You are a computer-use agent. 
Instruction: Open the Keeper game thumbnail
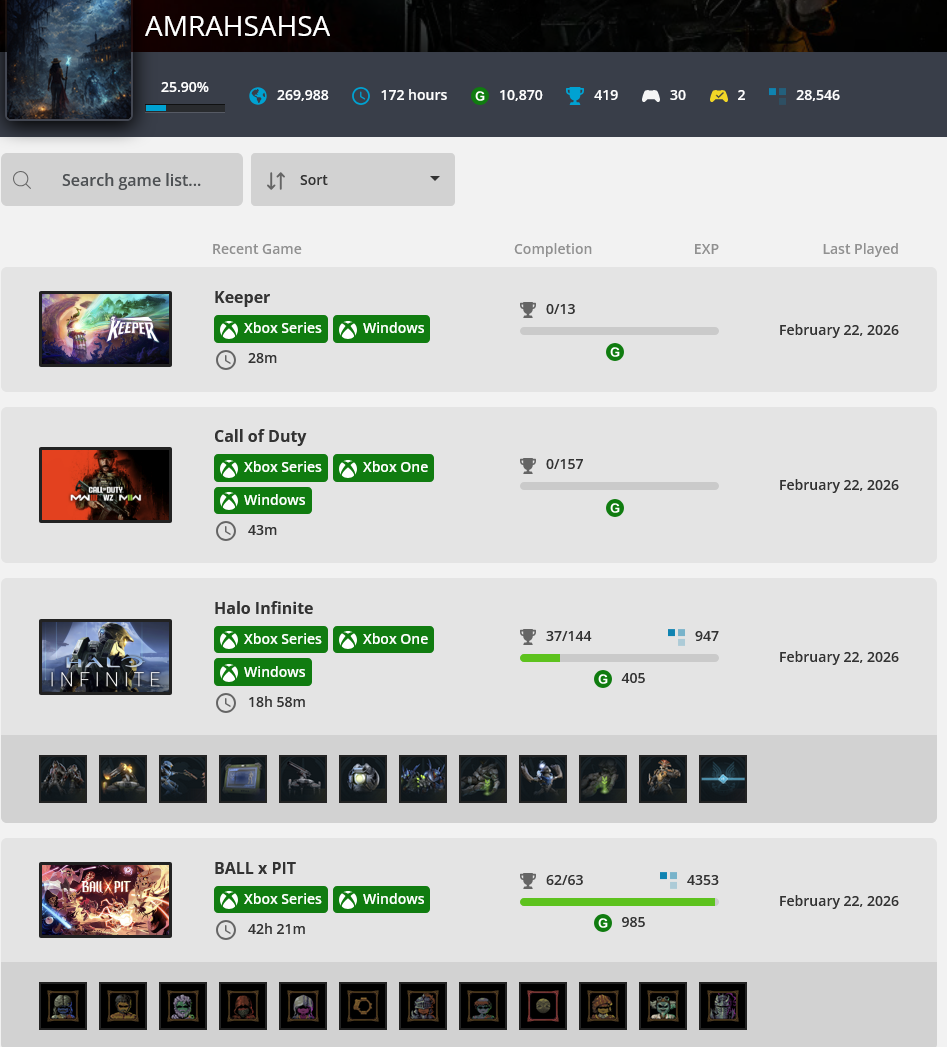(106, 329)
